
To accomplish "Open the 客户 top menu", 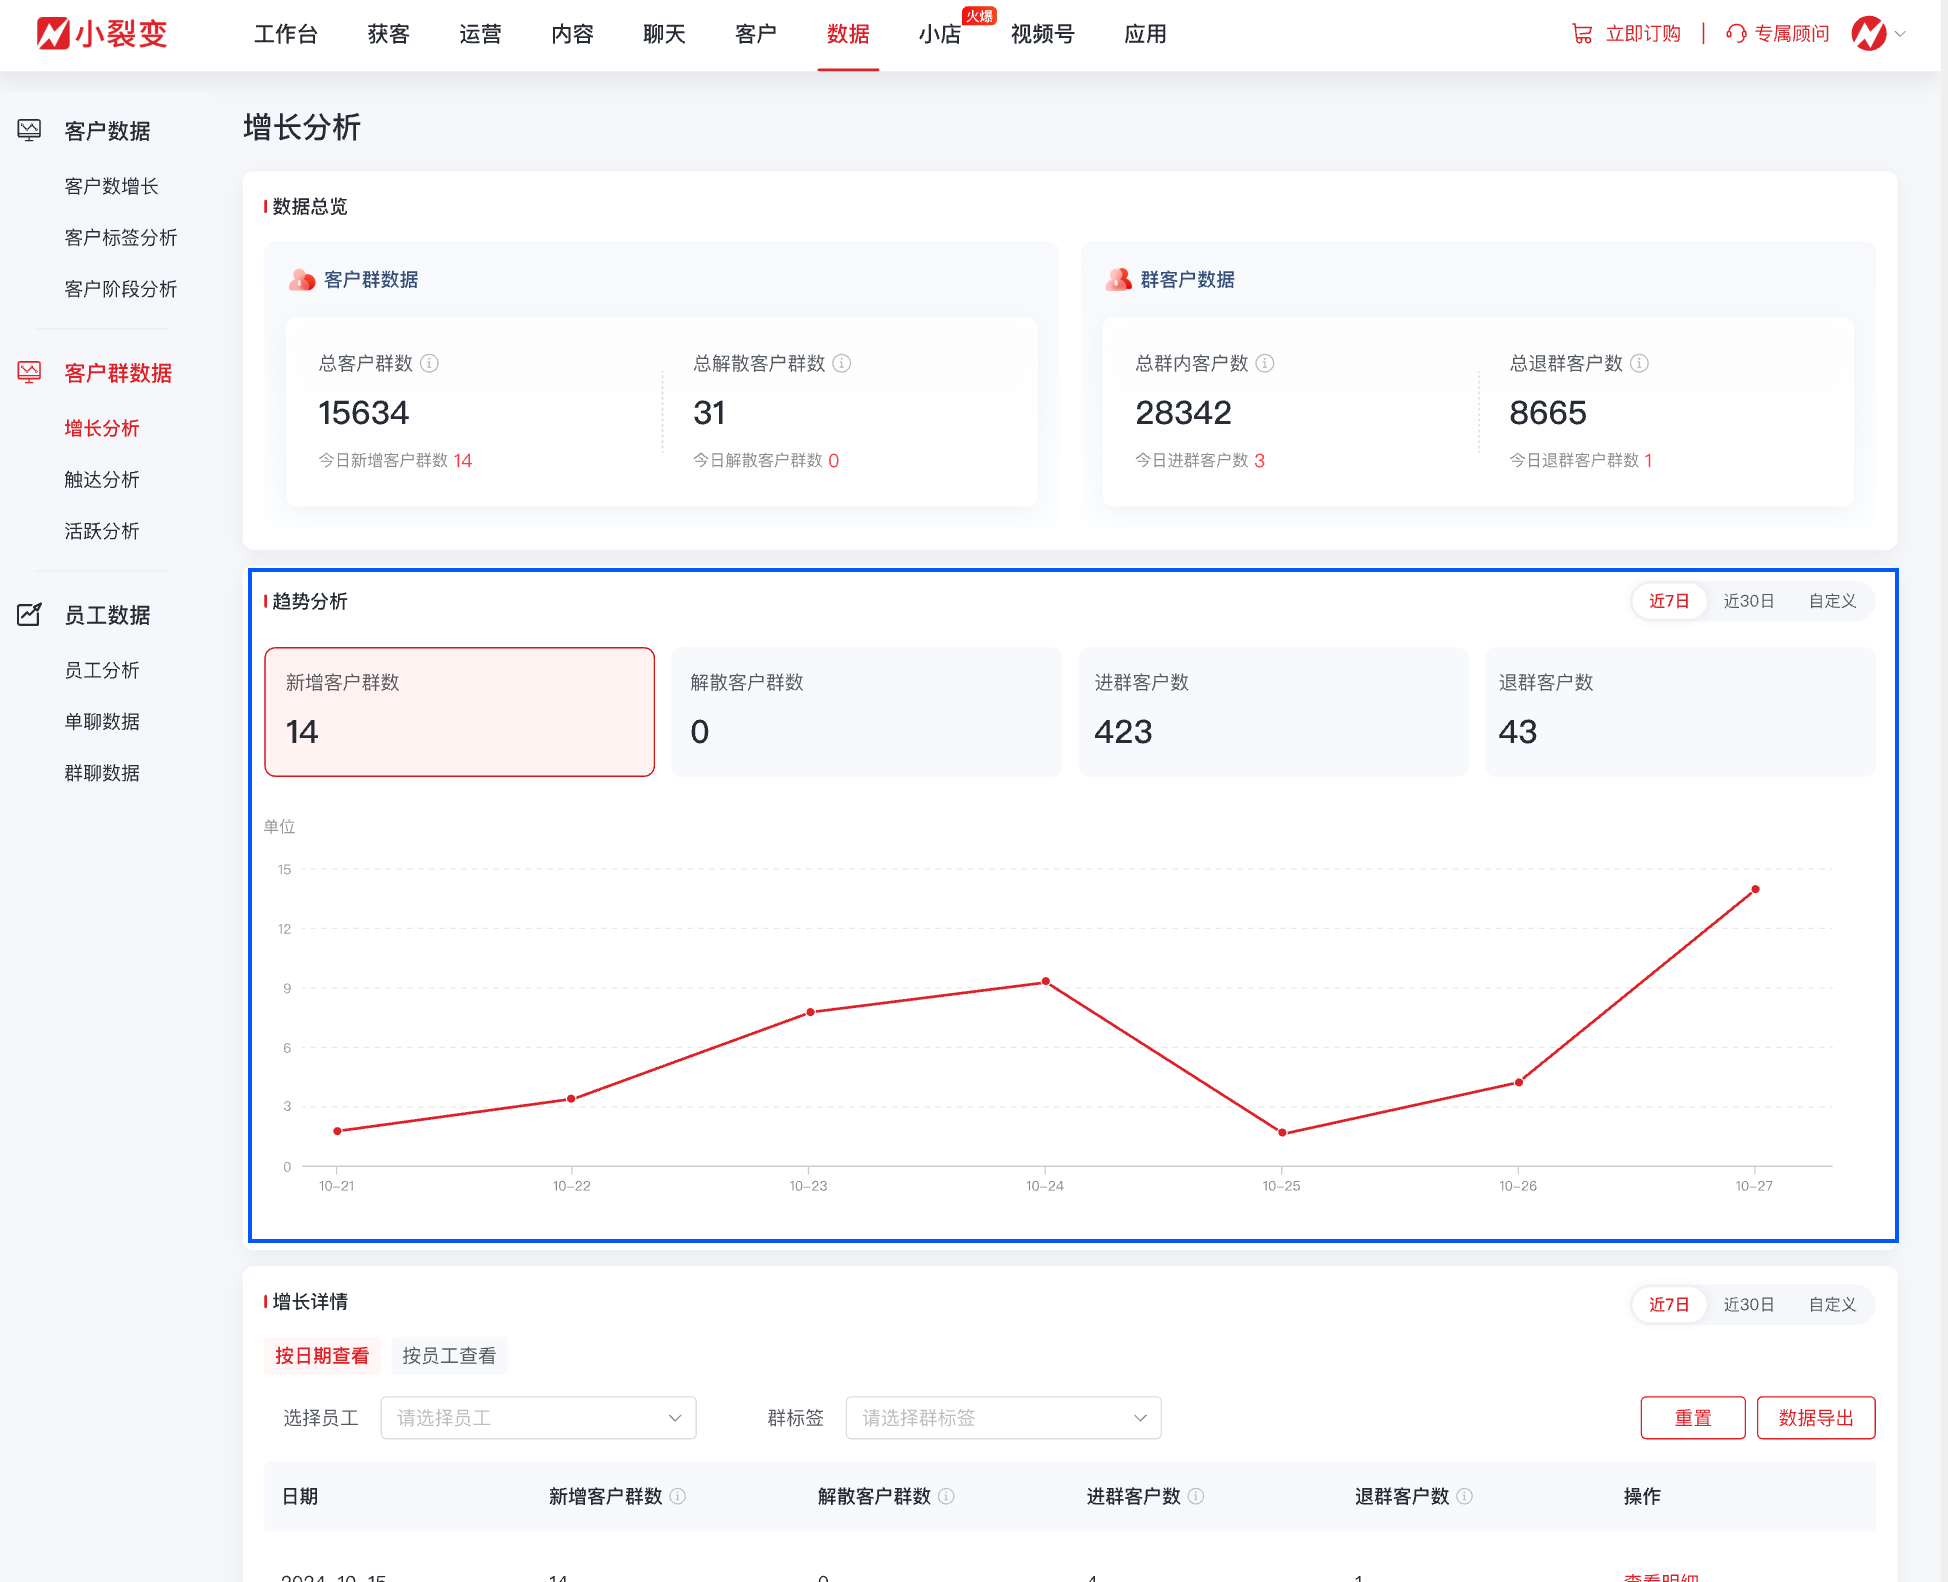I will (x=756, y=34).
